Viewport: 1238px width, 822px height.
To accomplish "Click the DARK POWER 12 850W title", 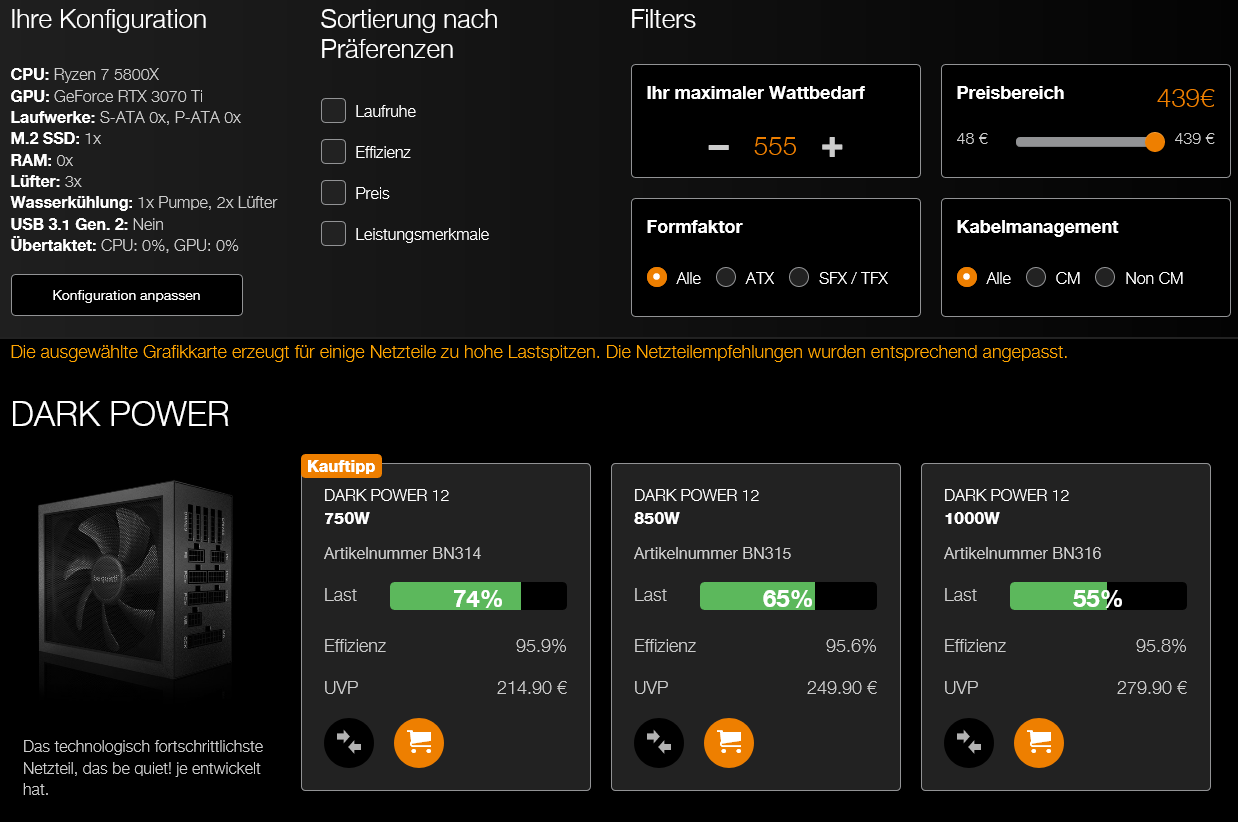I will [697, 507].
